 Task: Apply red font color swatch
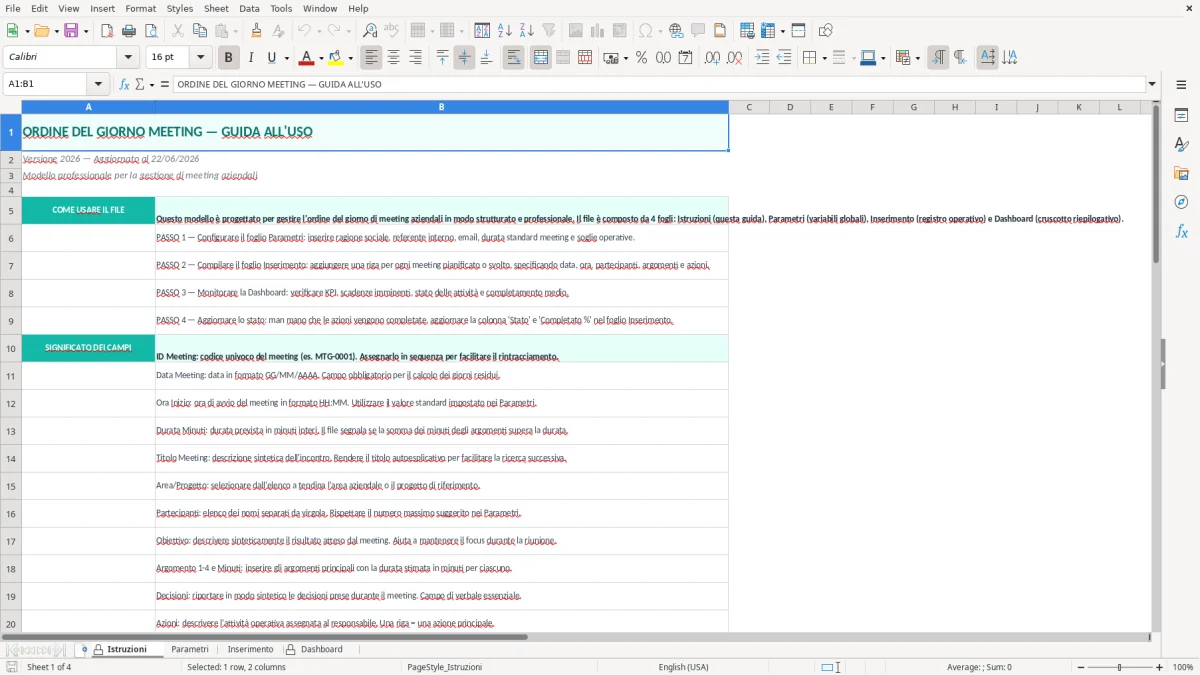307,58
